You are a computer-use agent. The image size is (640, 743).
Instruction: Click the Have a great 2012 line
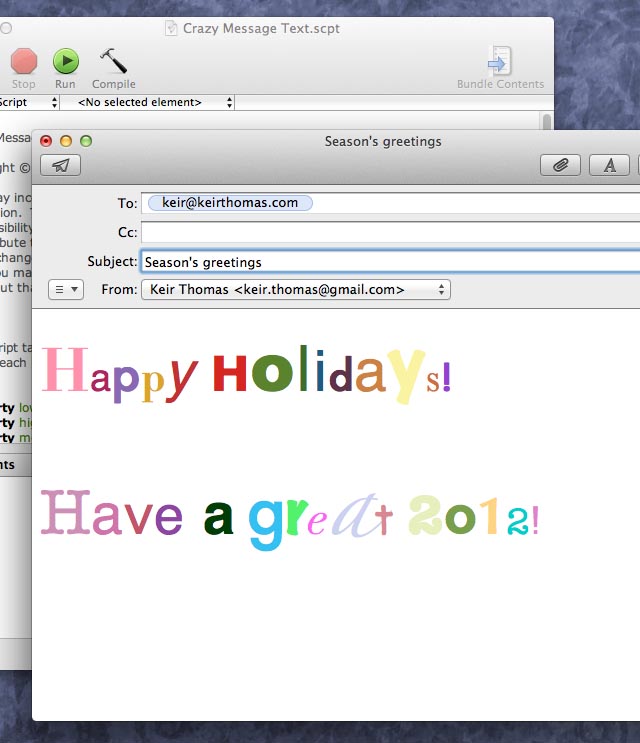click(x=290, y=515)
